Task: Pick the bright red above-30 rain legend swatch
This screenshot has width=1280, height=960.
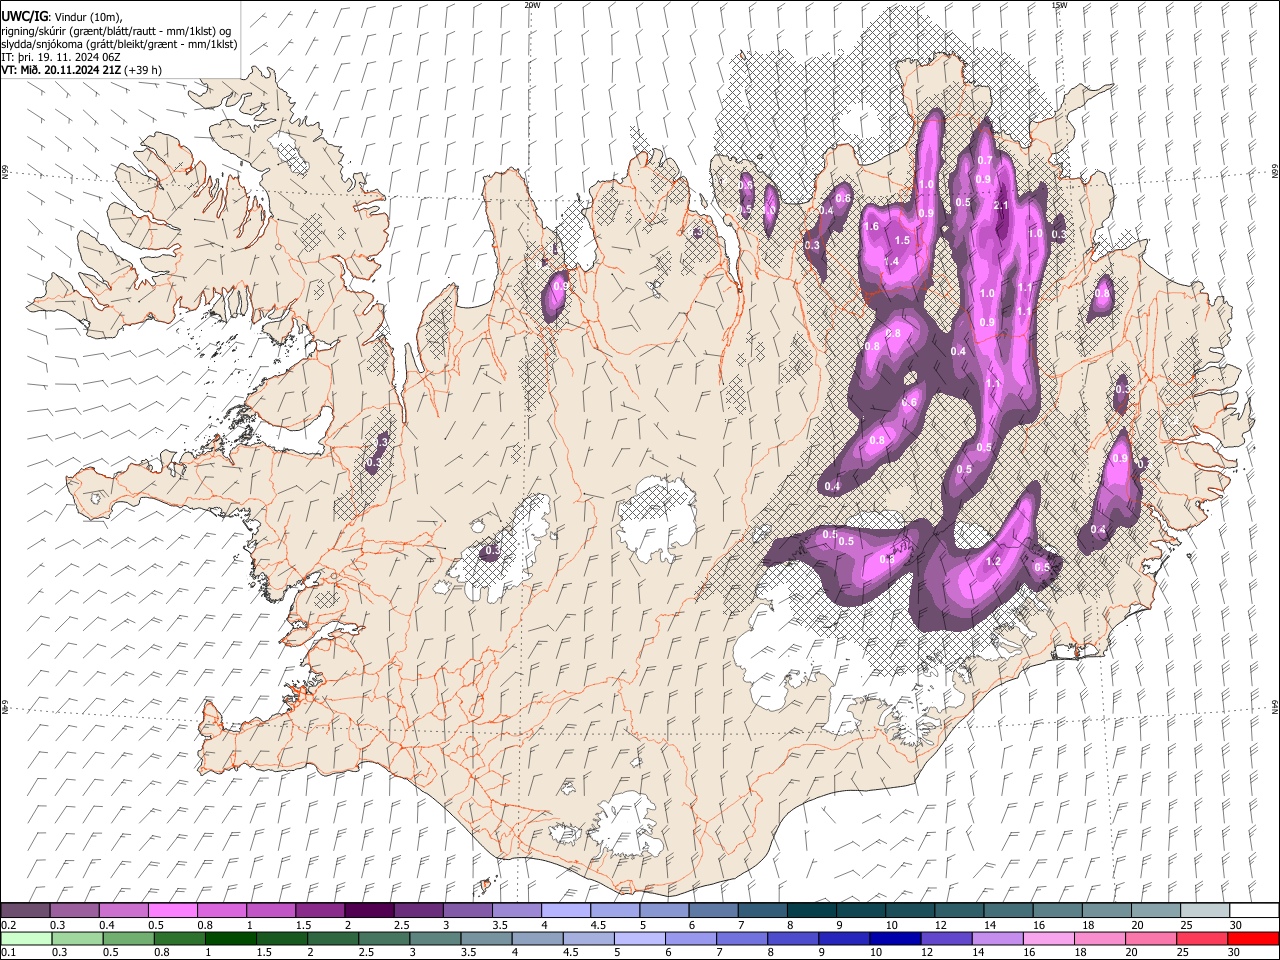Action: click(x=1254, y=938)
